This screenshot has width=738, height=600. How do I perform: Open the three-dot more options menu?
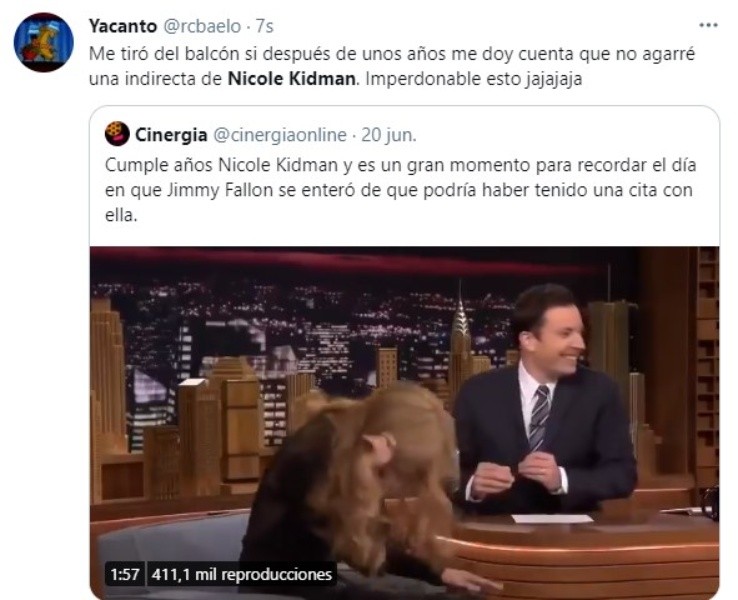(x=708, y=25)
